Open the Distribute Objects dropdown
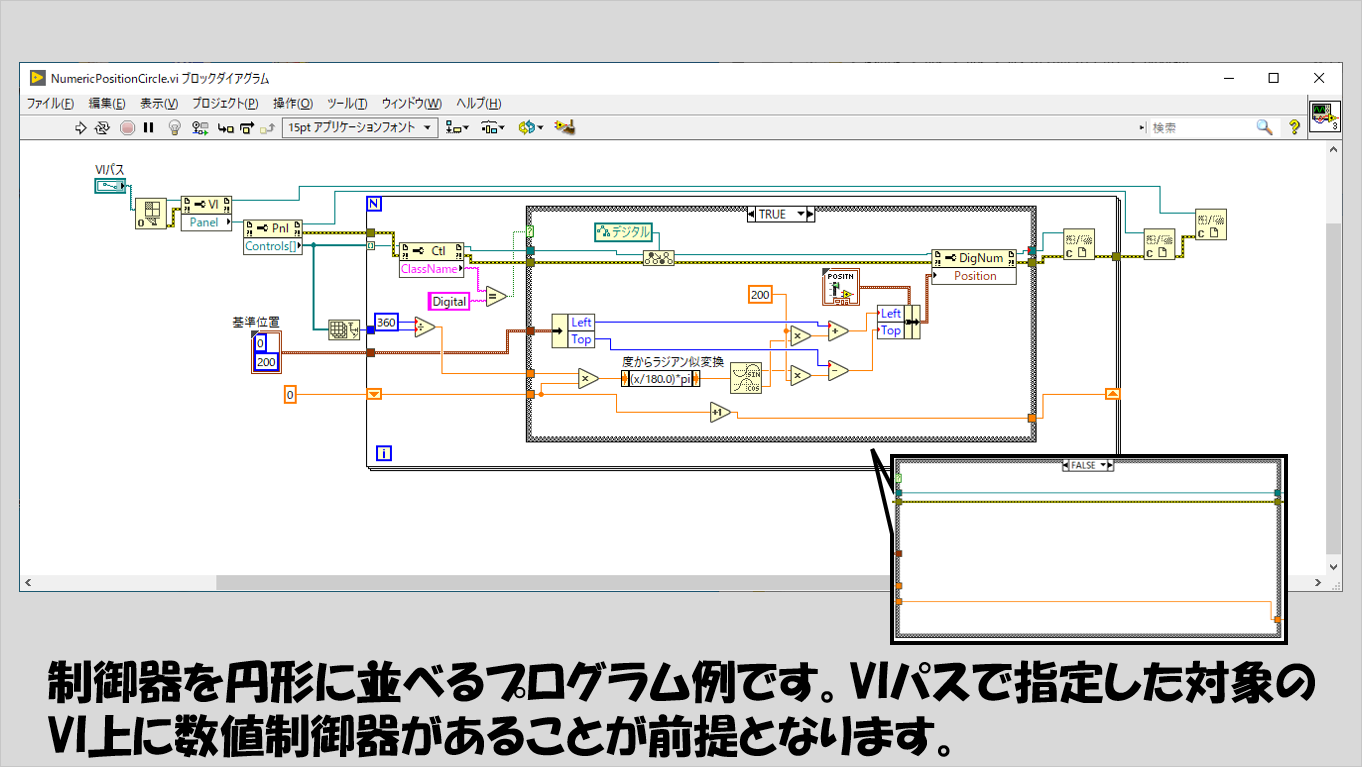 pos(492,128)
